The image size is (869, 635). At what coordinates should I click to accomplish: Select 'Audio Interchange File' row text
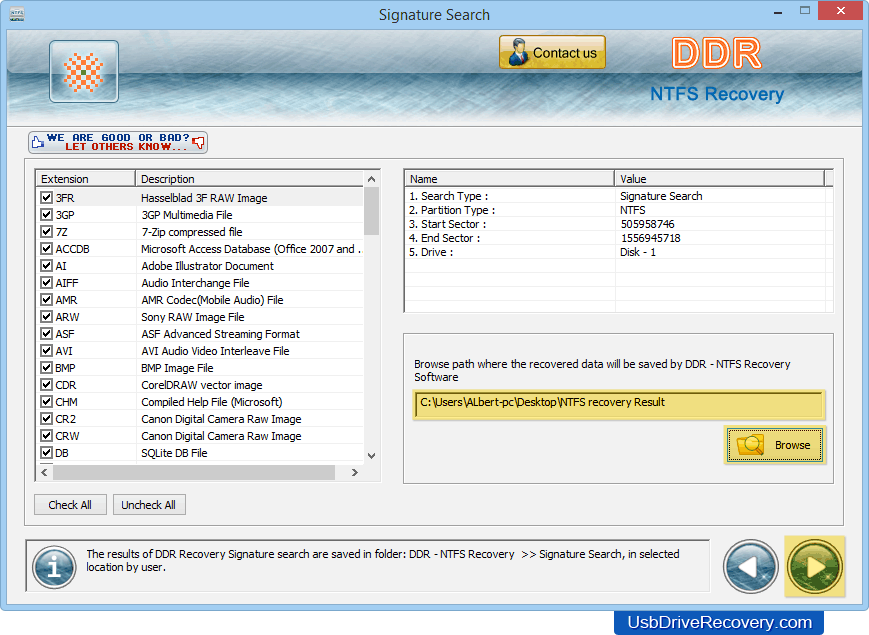195,283
